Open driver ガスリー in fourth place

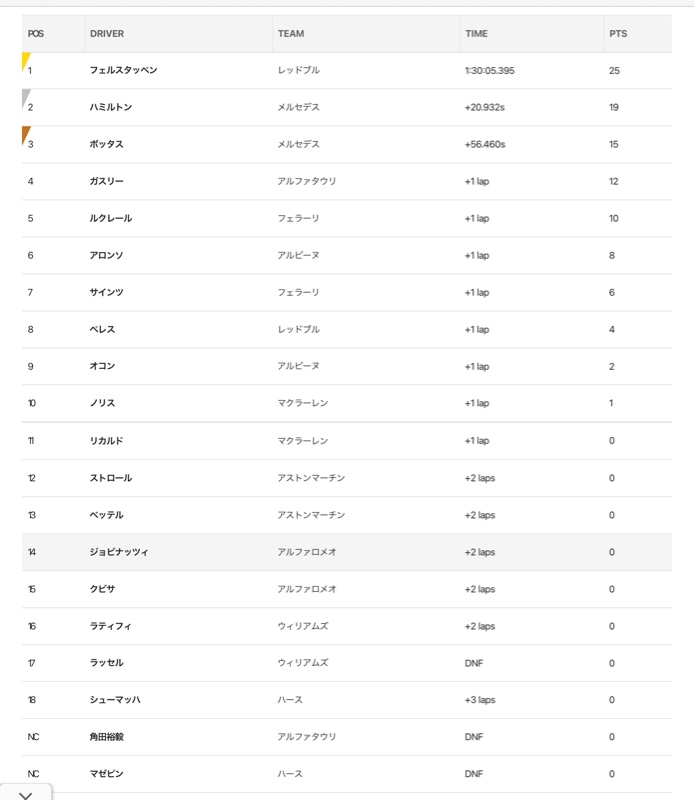coord(107,181)
